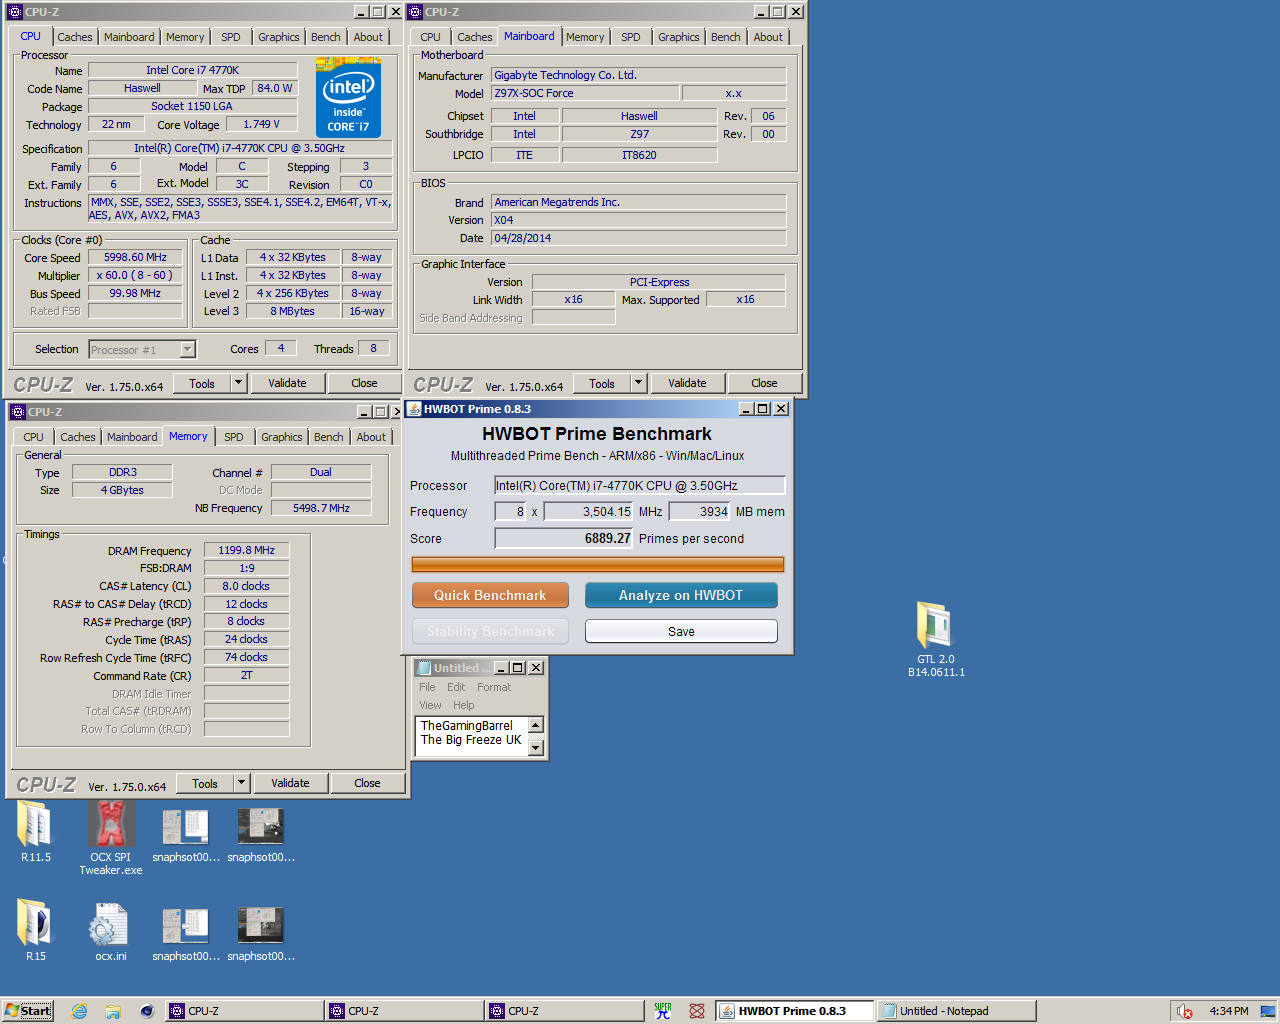This screenshot has height=1024, width=1280.
Task: Open About tab in the Memory window
Action: (x=371, y=437)
